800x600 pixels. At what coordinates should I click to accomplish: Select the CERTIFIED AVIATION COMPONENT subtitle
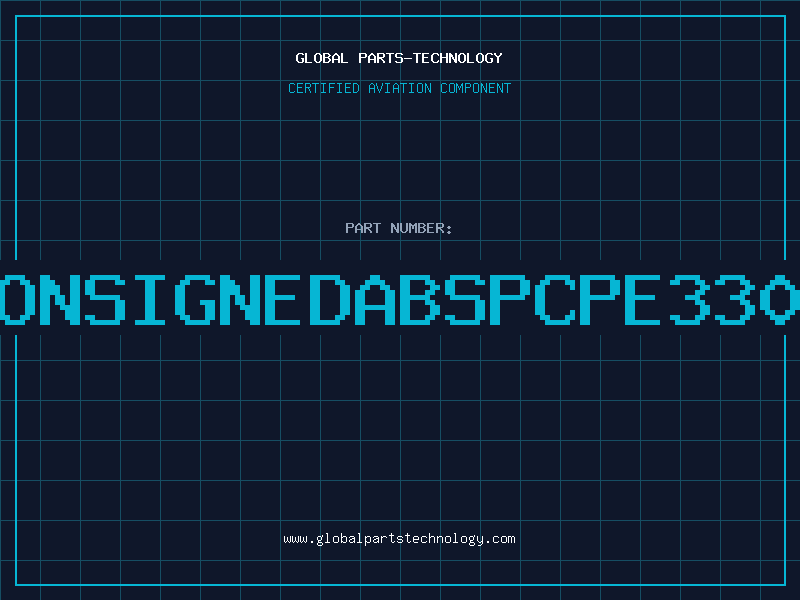[399, 88]
